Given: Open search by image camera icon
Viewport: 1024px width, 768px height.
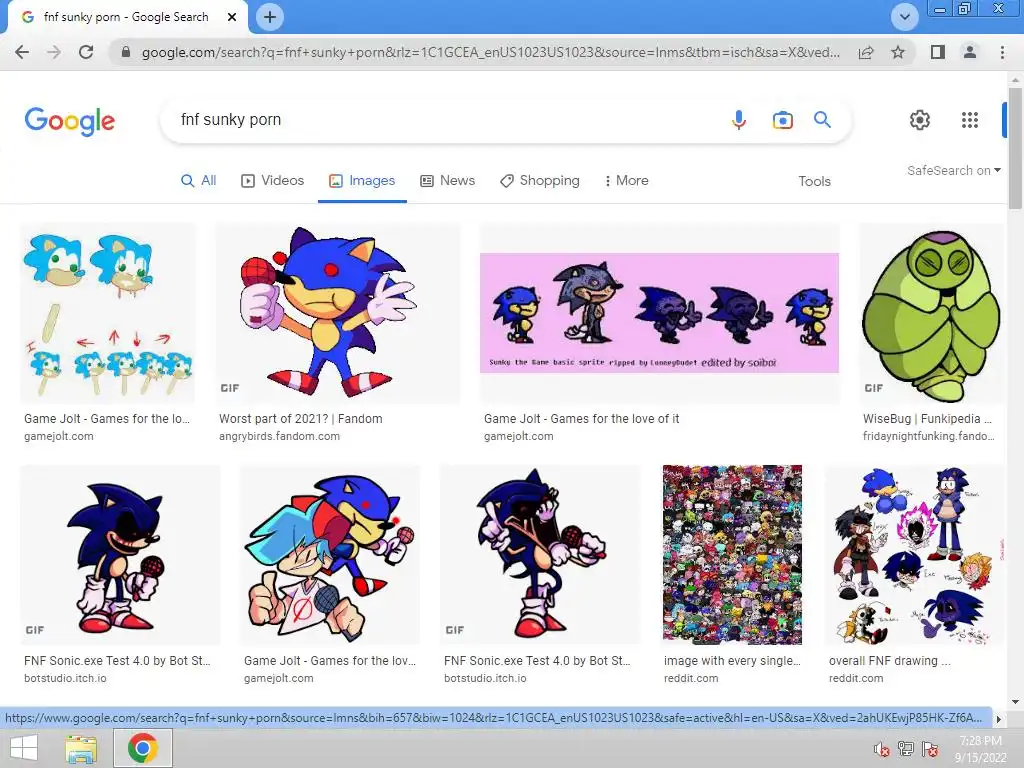Looking at the screenshot, I should click(x=782, y=120).
